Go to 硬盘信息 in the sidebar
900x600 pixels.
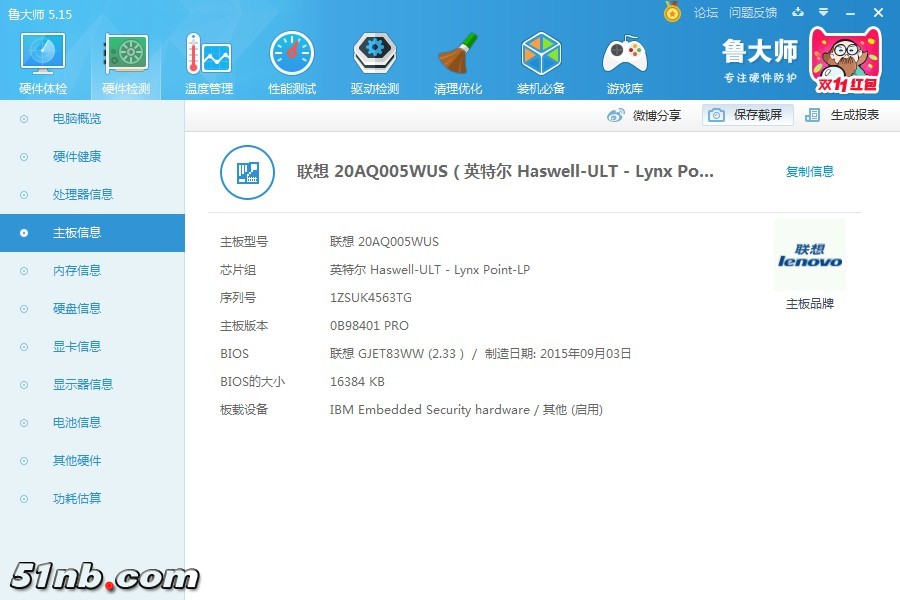click(x=77, y=309)
